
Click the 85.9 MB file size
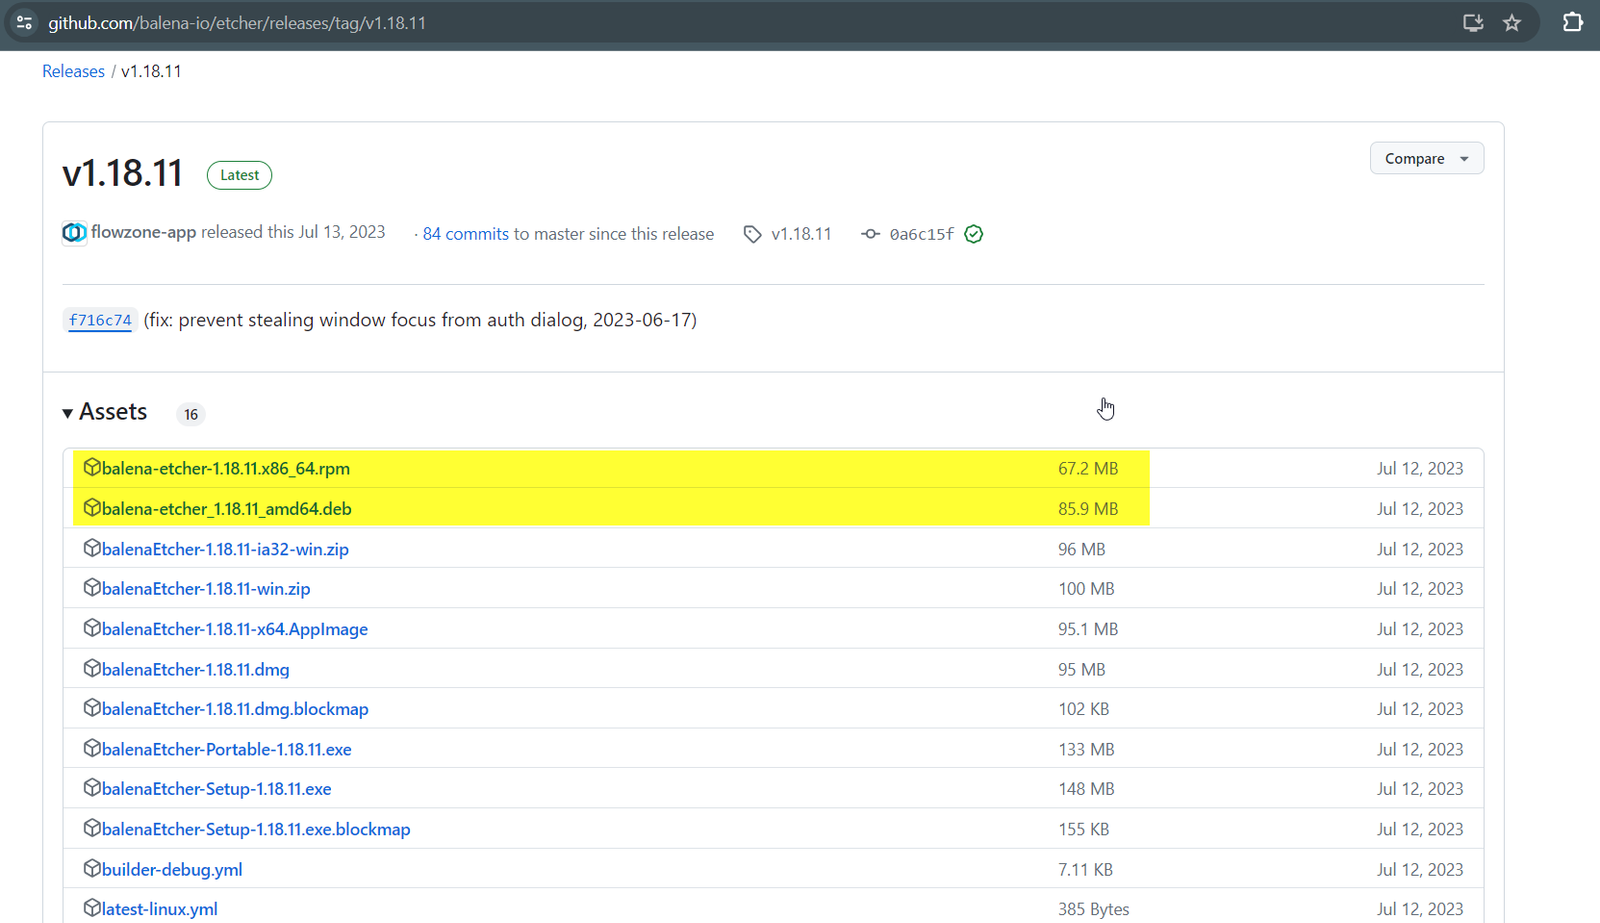(x=1088, y=508)
